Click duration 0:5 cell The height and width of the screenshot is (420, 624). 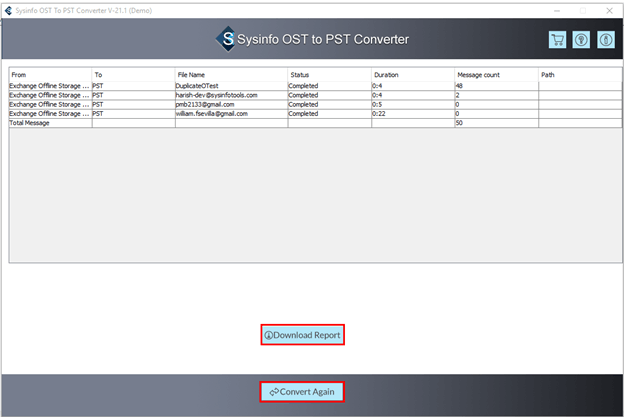pyautogui.click(x=413, y=104)
